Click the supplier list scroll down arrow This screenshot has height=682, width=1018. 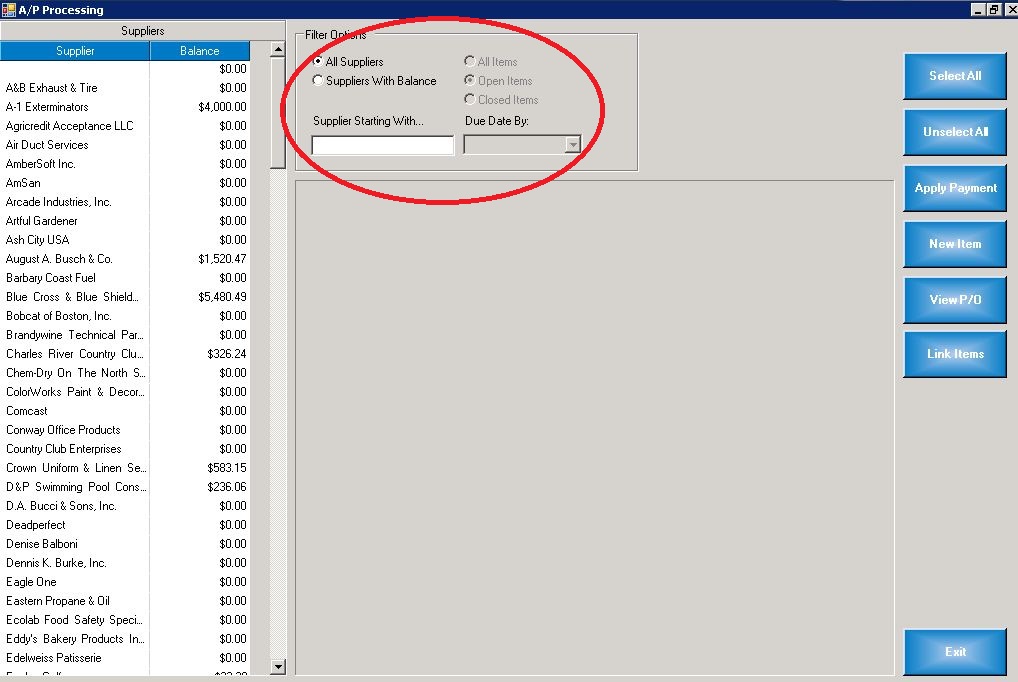click(278, 666)
